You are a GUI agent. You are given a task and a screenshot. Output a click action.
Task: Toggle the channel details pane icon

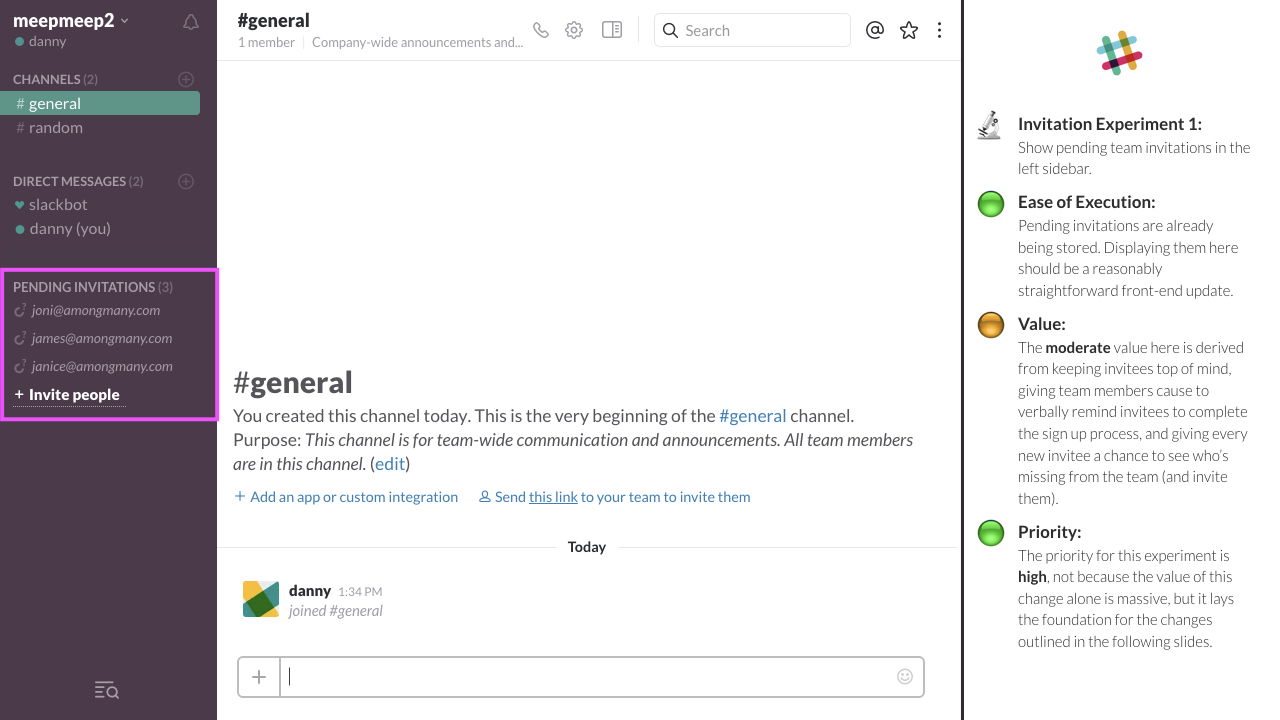point(612,30)
